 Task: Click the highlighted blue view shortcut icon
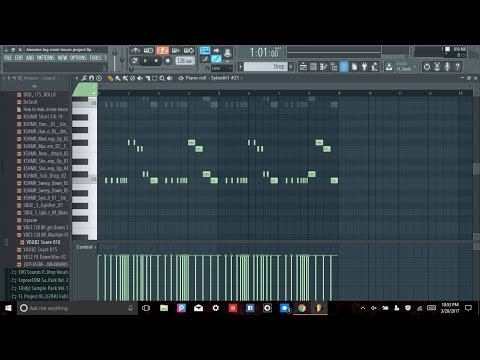click(x=344, y=67)
